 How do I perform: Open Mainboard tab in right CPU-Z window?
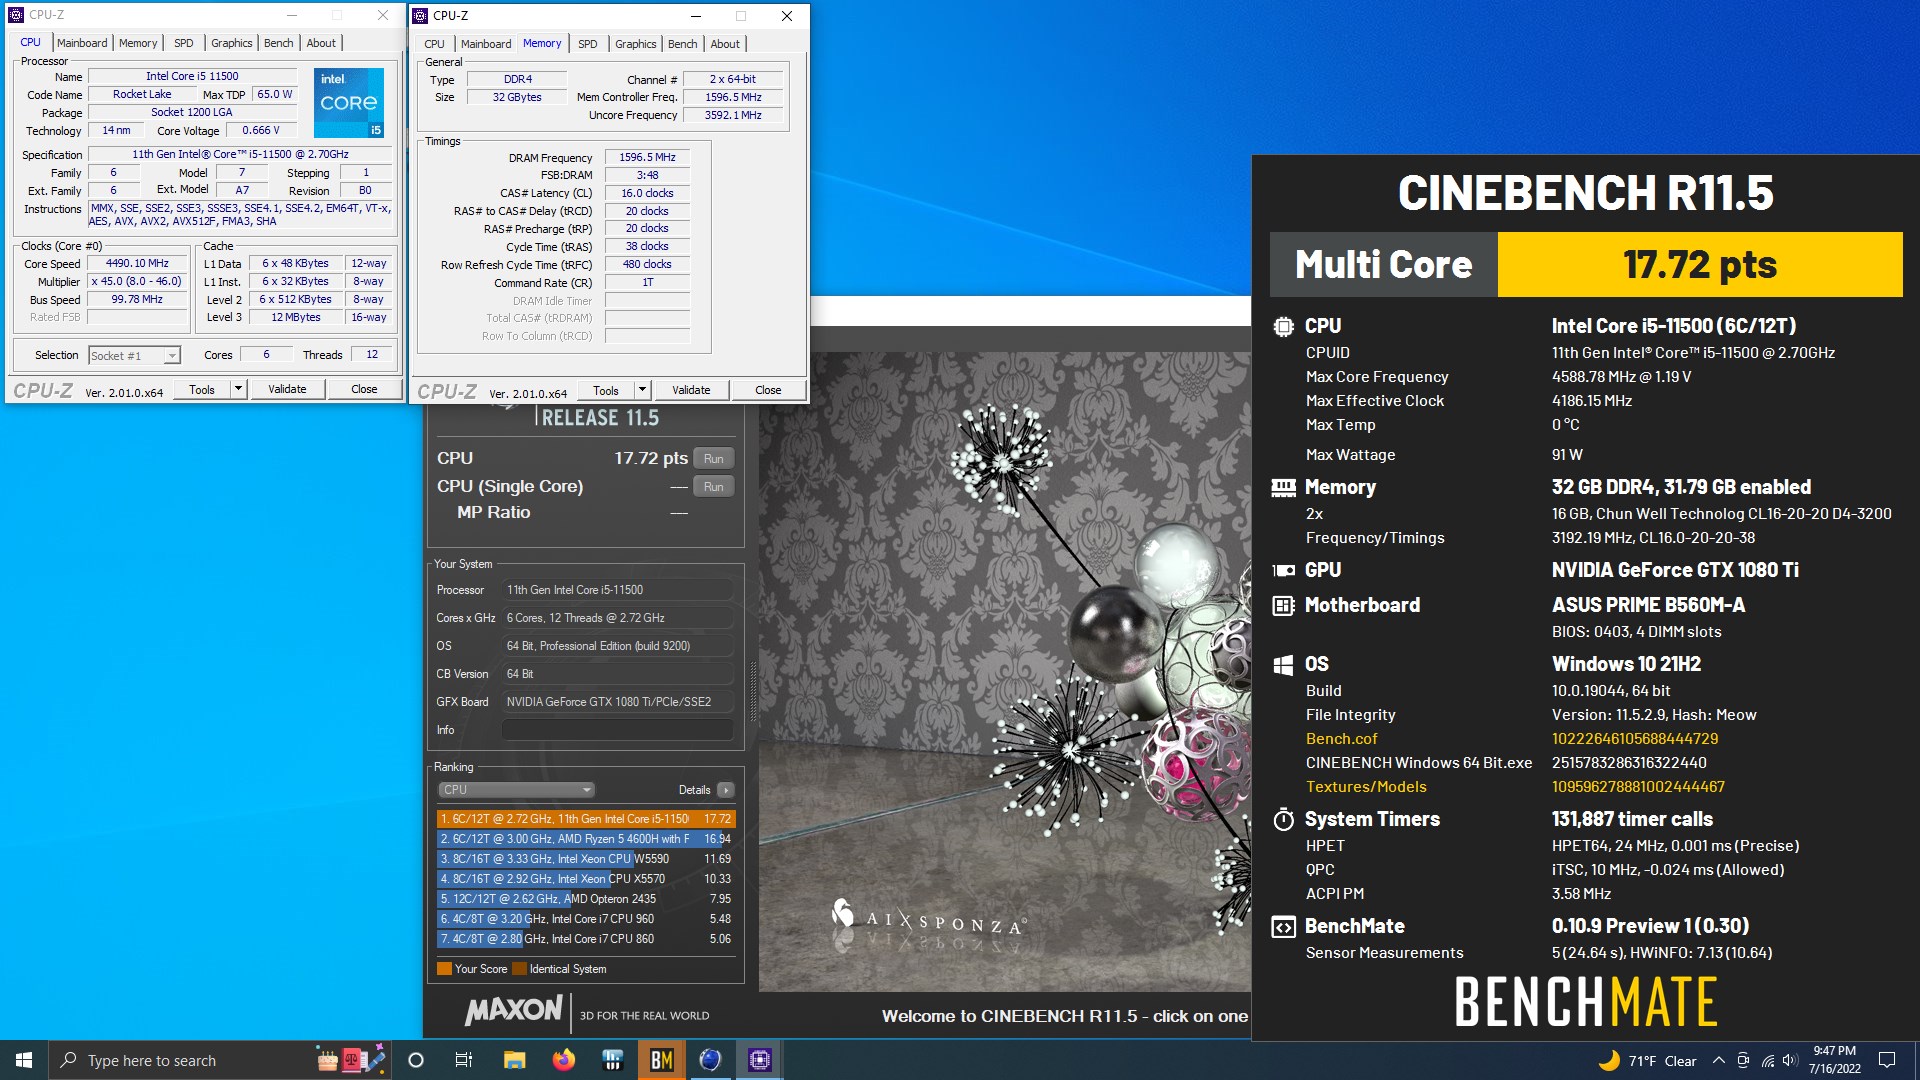click(x=486, y=44)
